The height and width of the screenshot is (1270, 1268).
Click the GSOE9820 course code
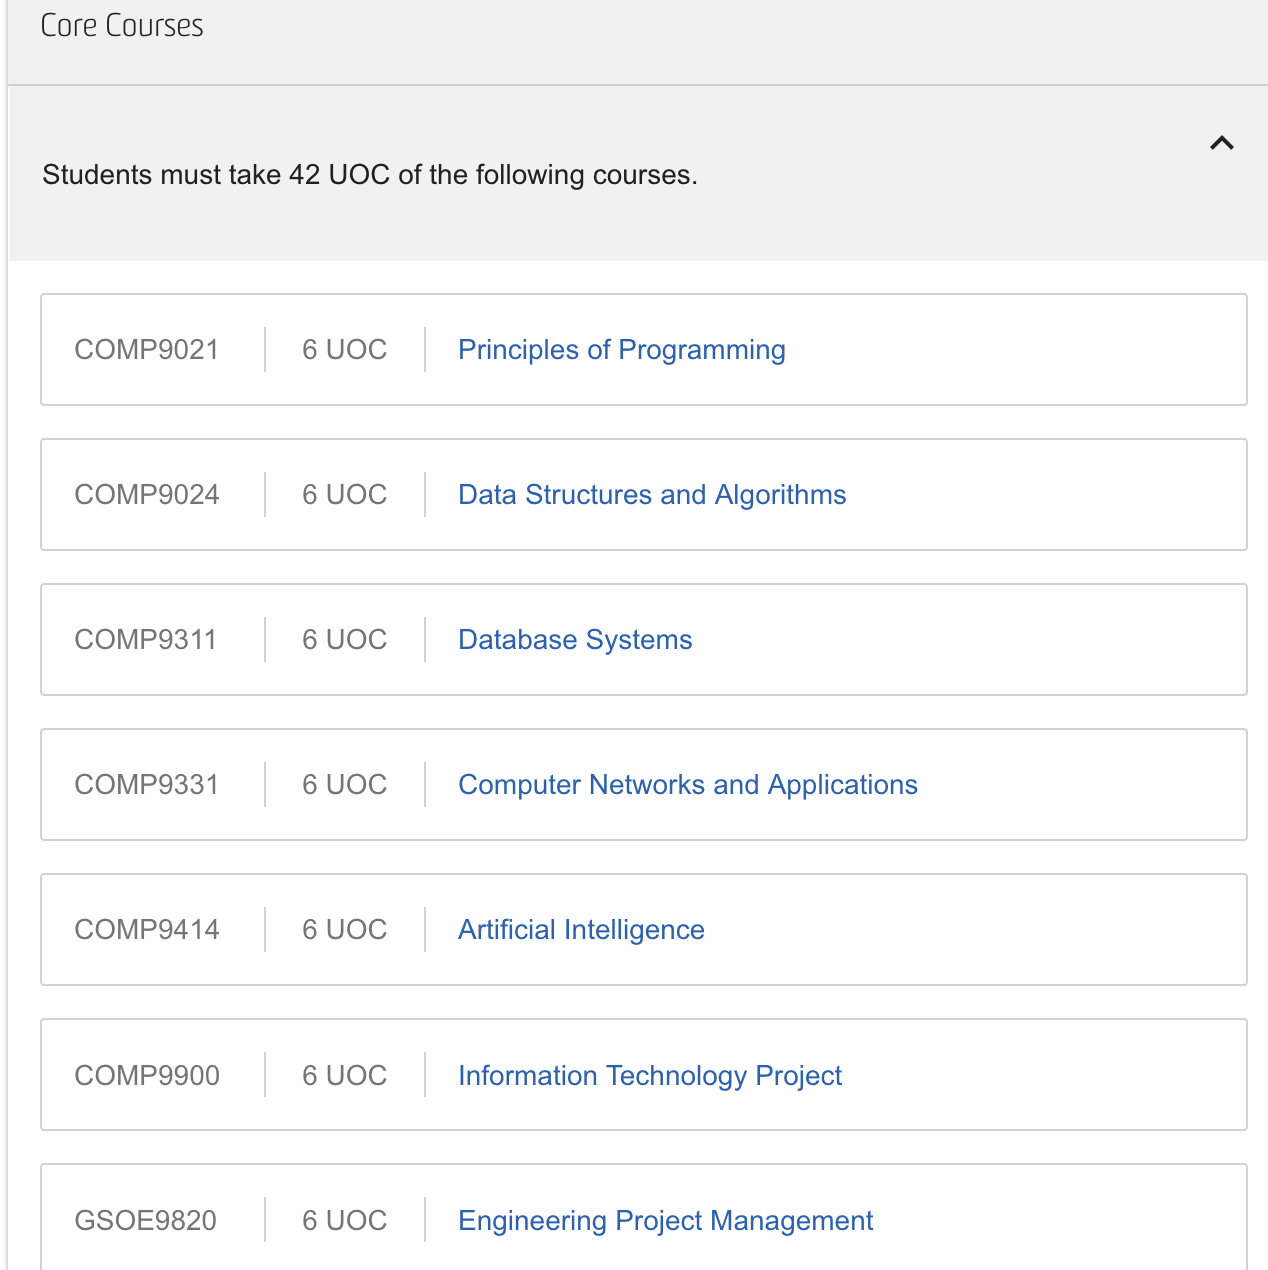coord(145,1221)
